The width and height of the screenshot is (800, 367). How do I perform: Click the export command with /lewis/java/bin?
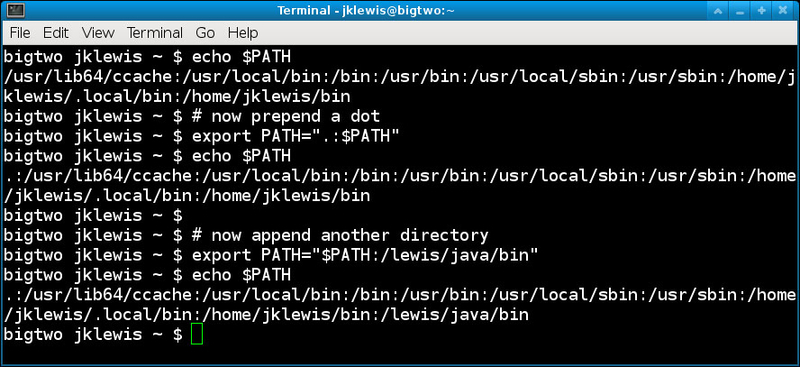point(365,255)
